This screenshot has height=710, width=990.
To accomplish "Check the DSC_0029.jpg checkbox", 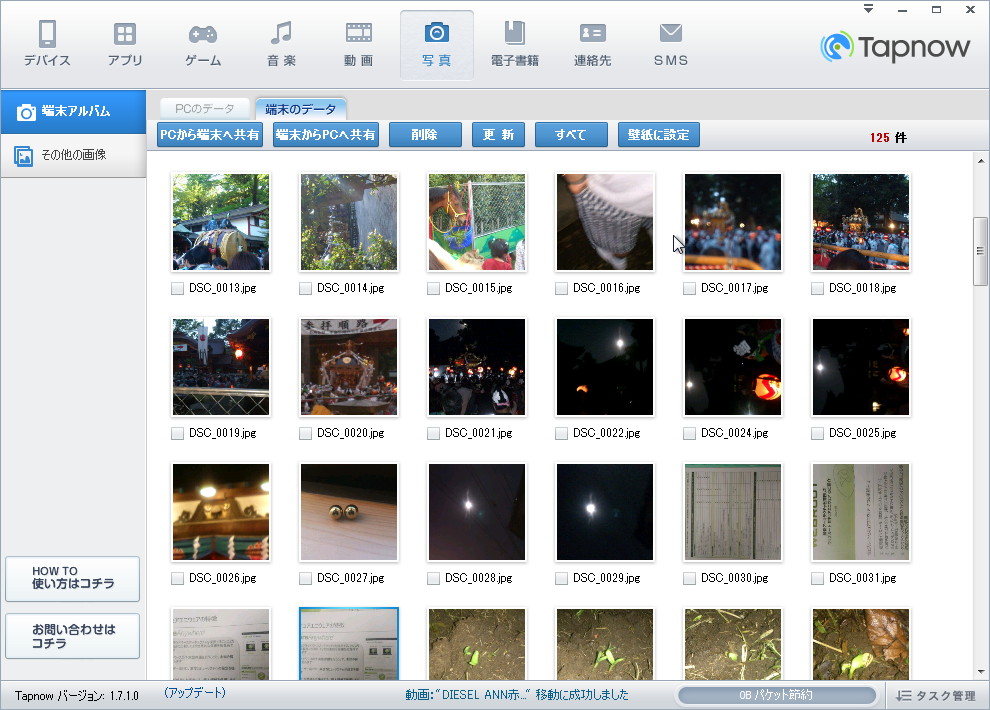I will click(561, 578).
